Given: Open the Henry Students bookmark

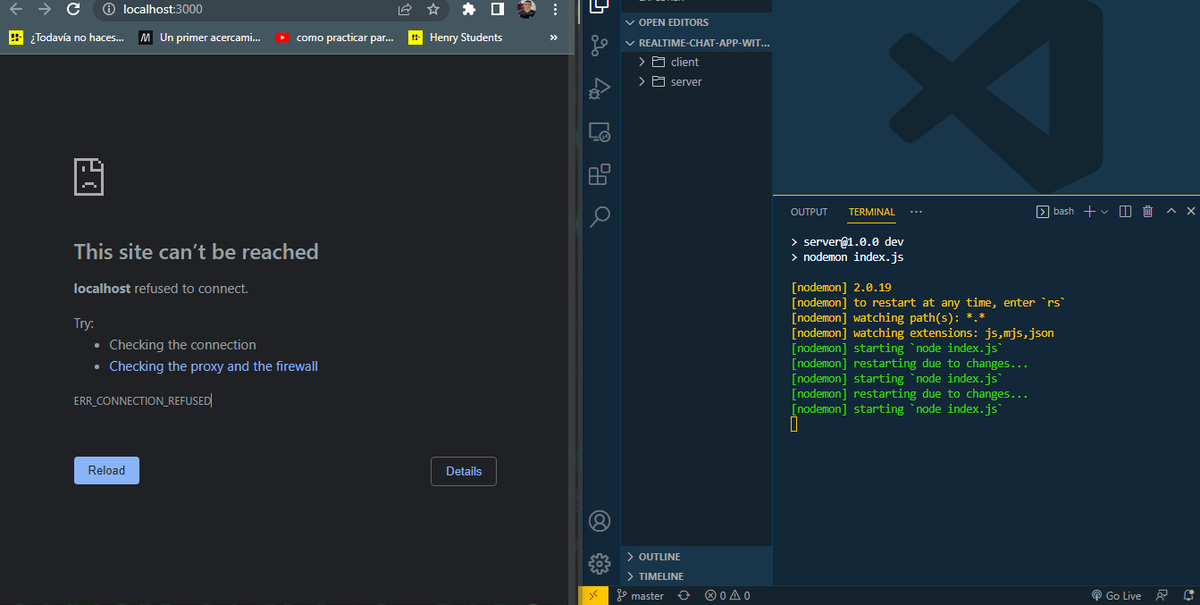Looking at the screenshot, I should click(x=456, y=37).
